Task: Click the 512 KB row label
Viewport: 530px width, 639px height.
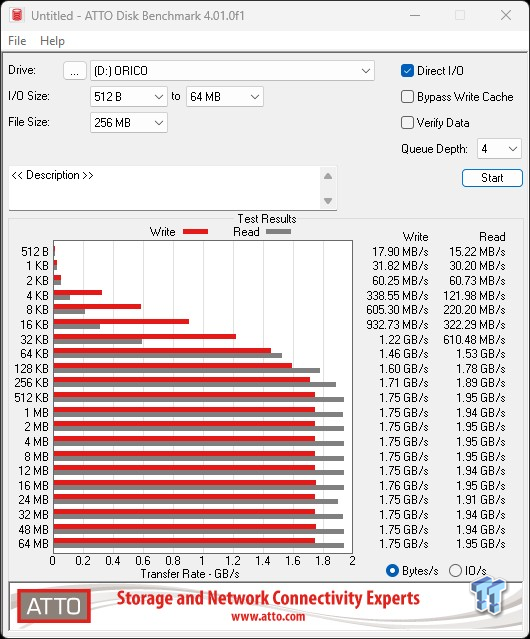Action: pyautogui.click(x=31, y=398)
